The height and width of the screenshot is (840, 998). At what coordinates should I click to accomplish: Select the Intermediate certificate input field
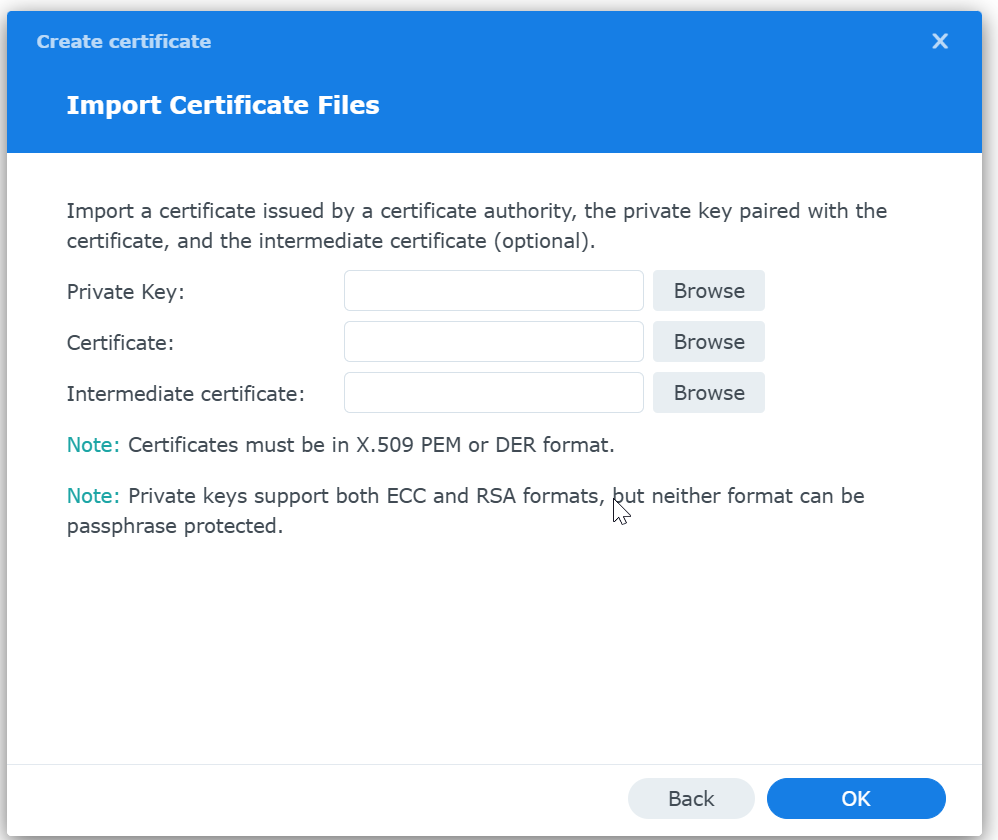[493, 393]
